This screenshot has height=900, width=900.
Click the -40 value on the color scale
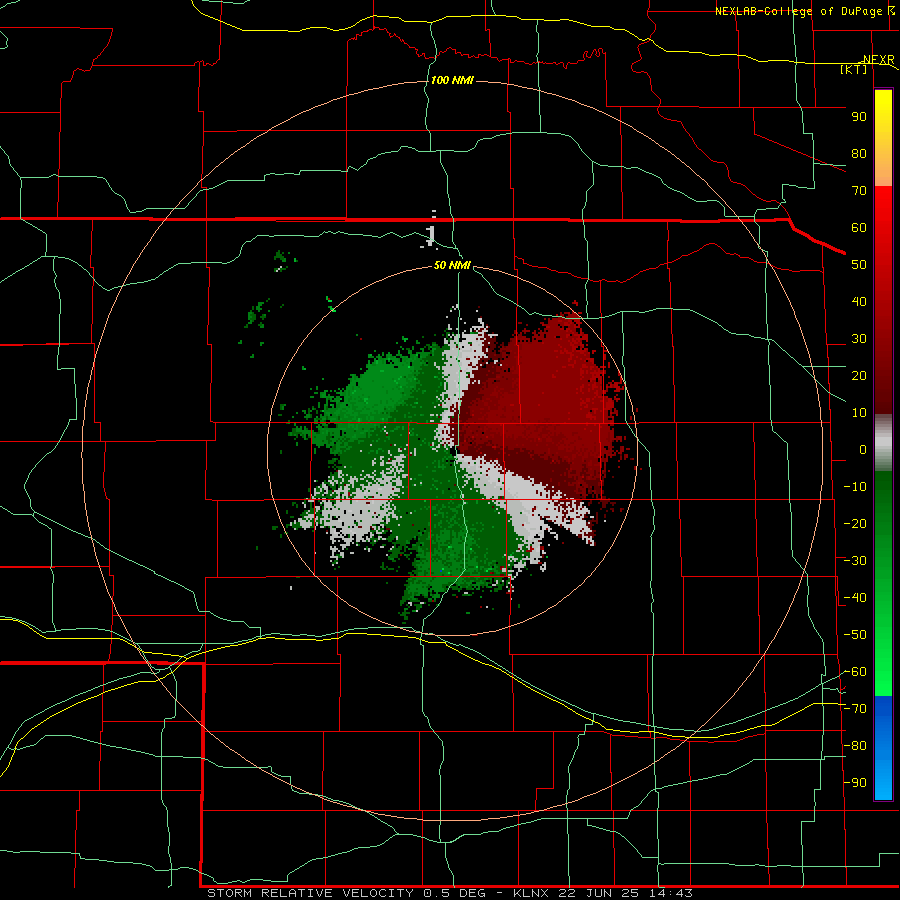(x=855, y=598)
